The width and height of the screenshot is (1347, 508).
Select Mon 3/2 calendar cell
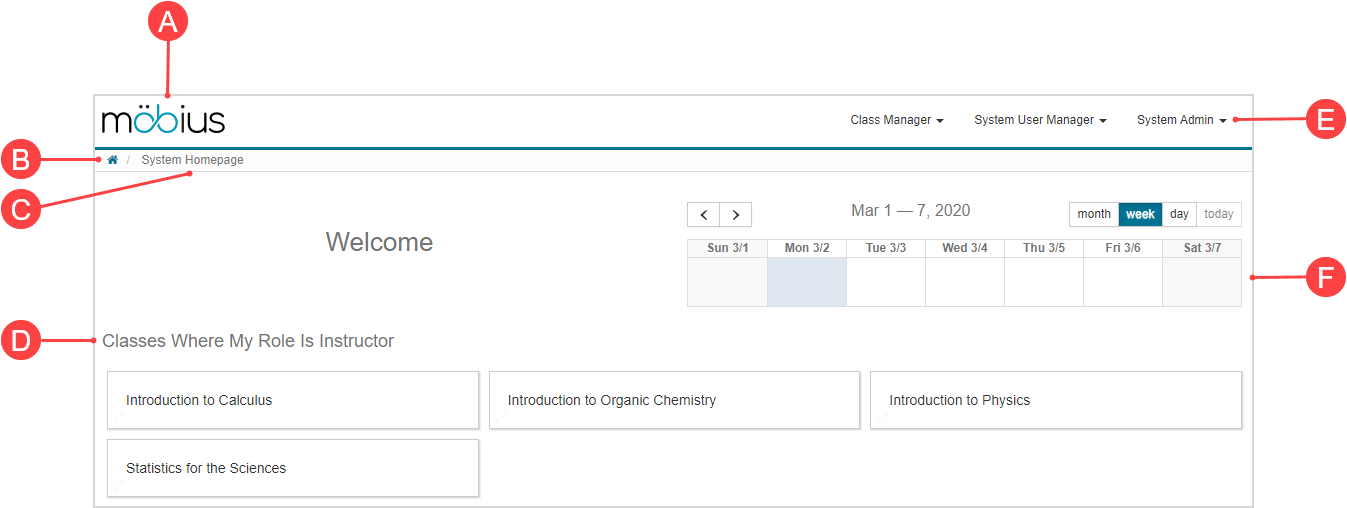pyautogui.click(x=806, y=282)
